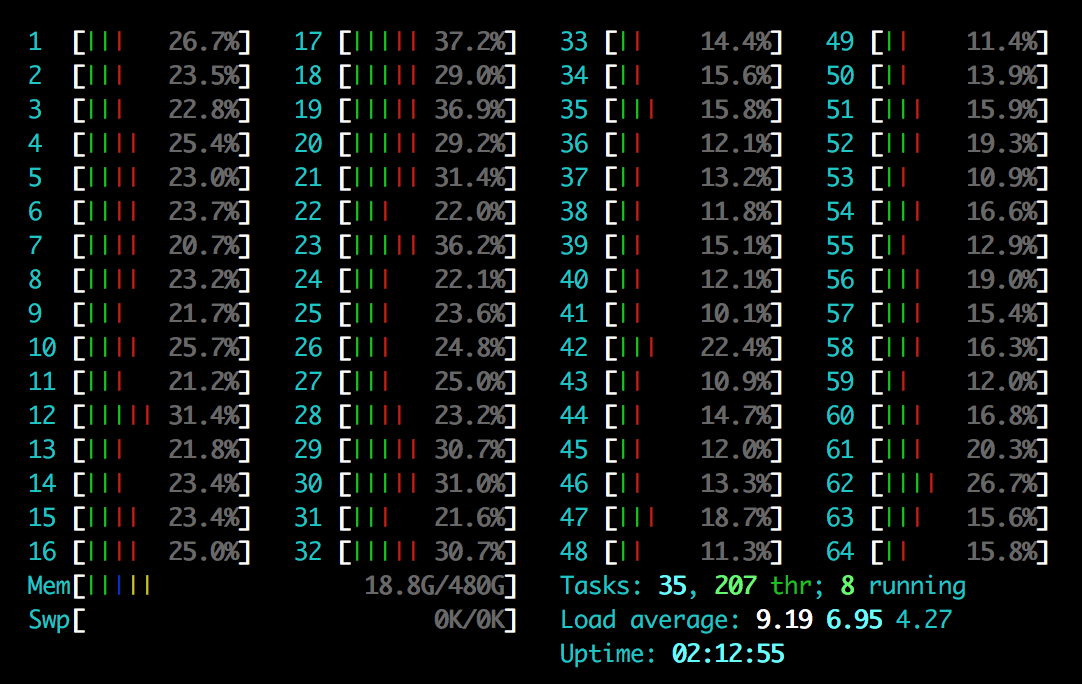This screenshot has width=1082, height=684.
Task: Click the 36.2% value for CPU 23
Action: point(470,246)
